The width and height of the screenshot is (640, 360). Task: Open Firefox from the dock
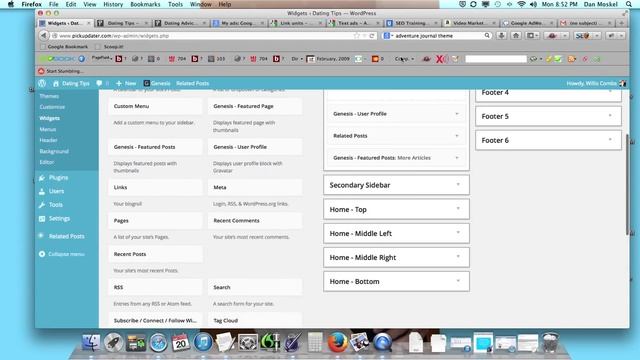click(337, 342)
